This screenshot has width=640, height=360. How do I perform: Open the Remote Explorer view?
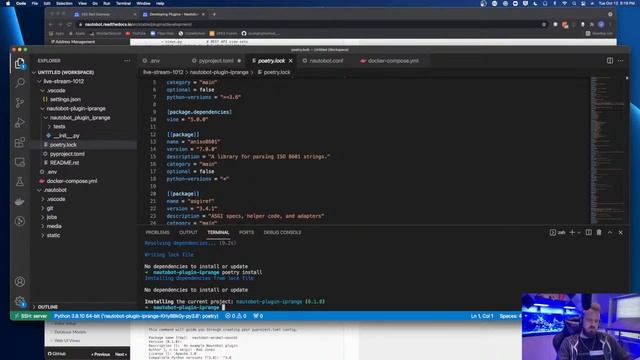pyautogui.click(x=20, y=162)
